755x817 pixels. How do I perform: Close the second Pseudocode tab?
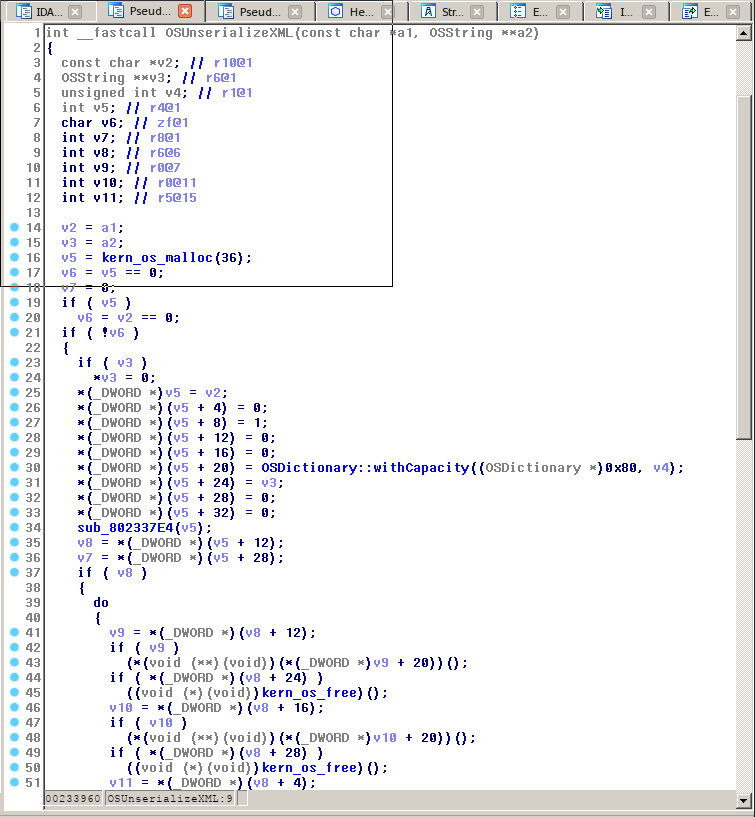[x=295, y=11]
